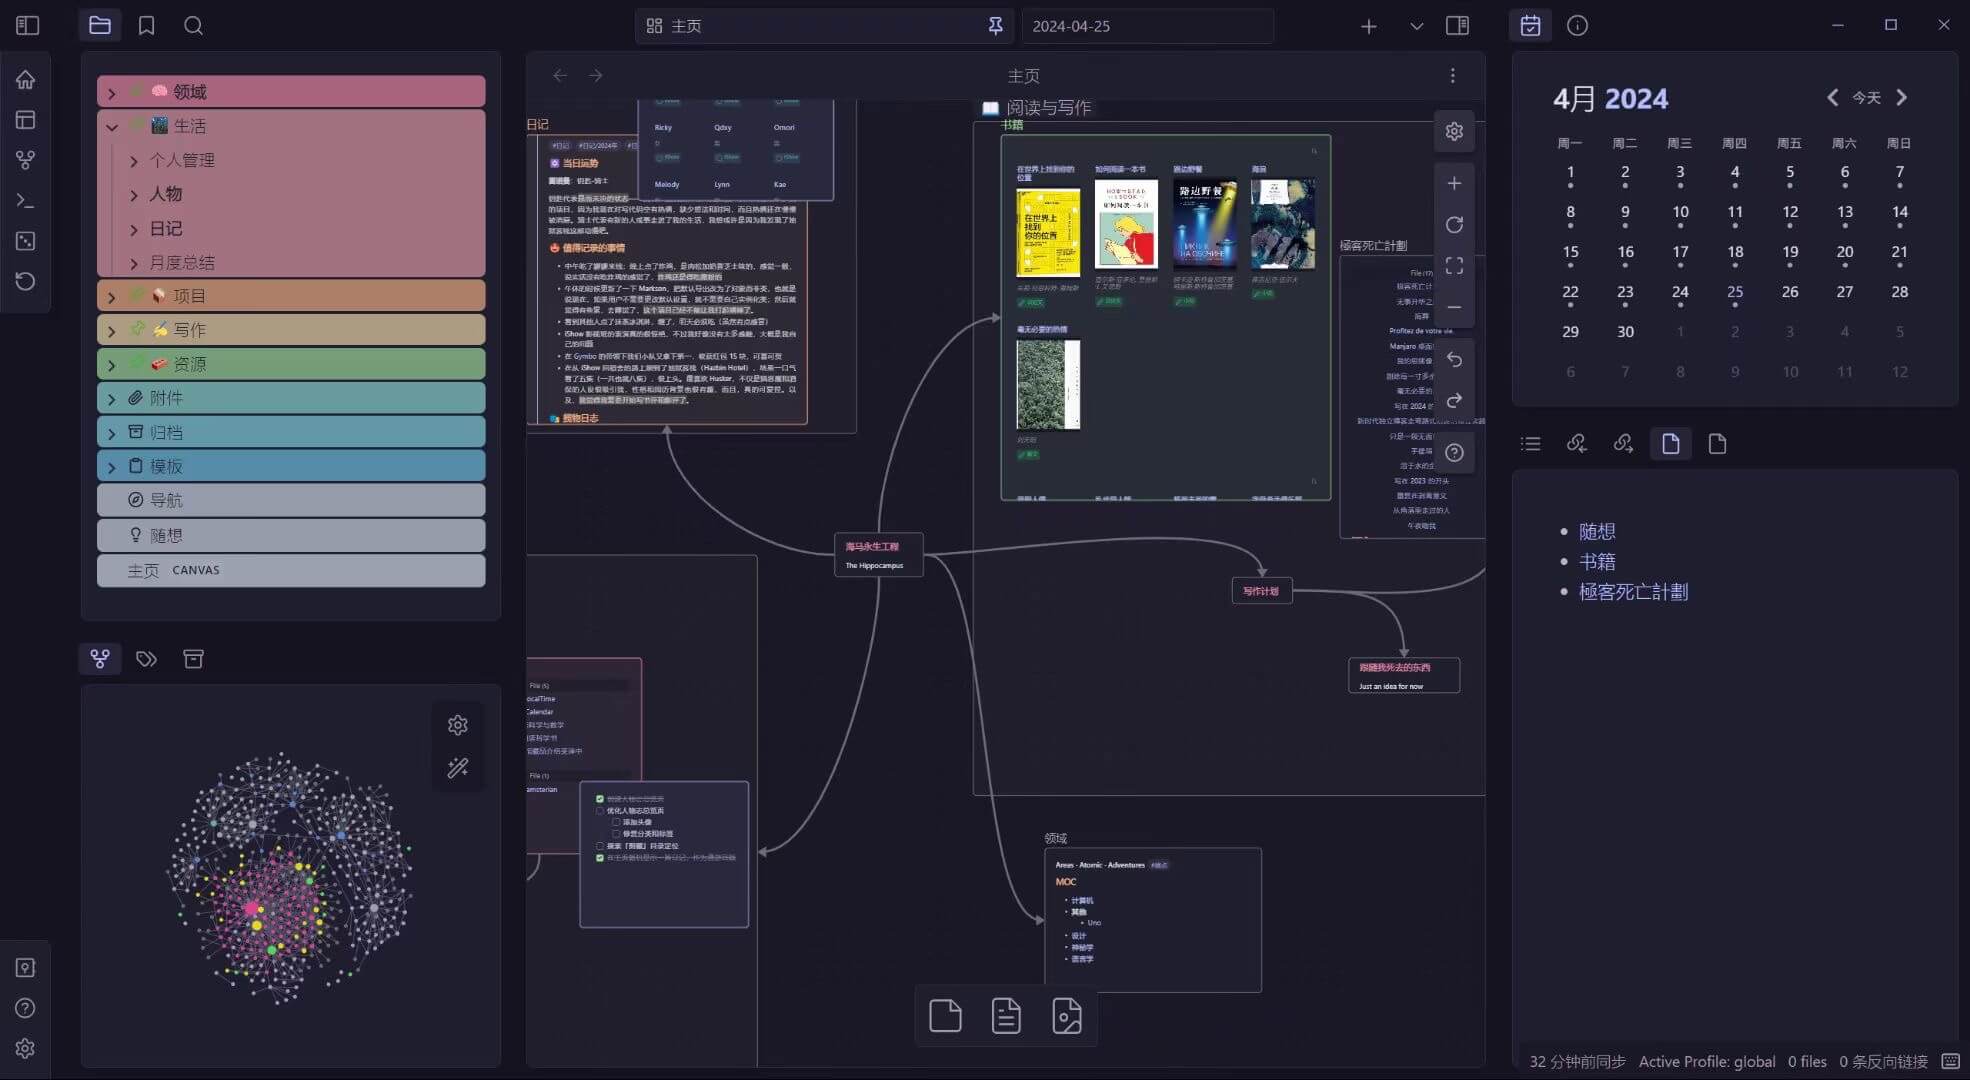Expand the 领域 folder
The width and height of the screenshot is (1970, 1080).
(291, 92)
